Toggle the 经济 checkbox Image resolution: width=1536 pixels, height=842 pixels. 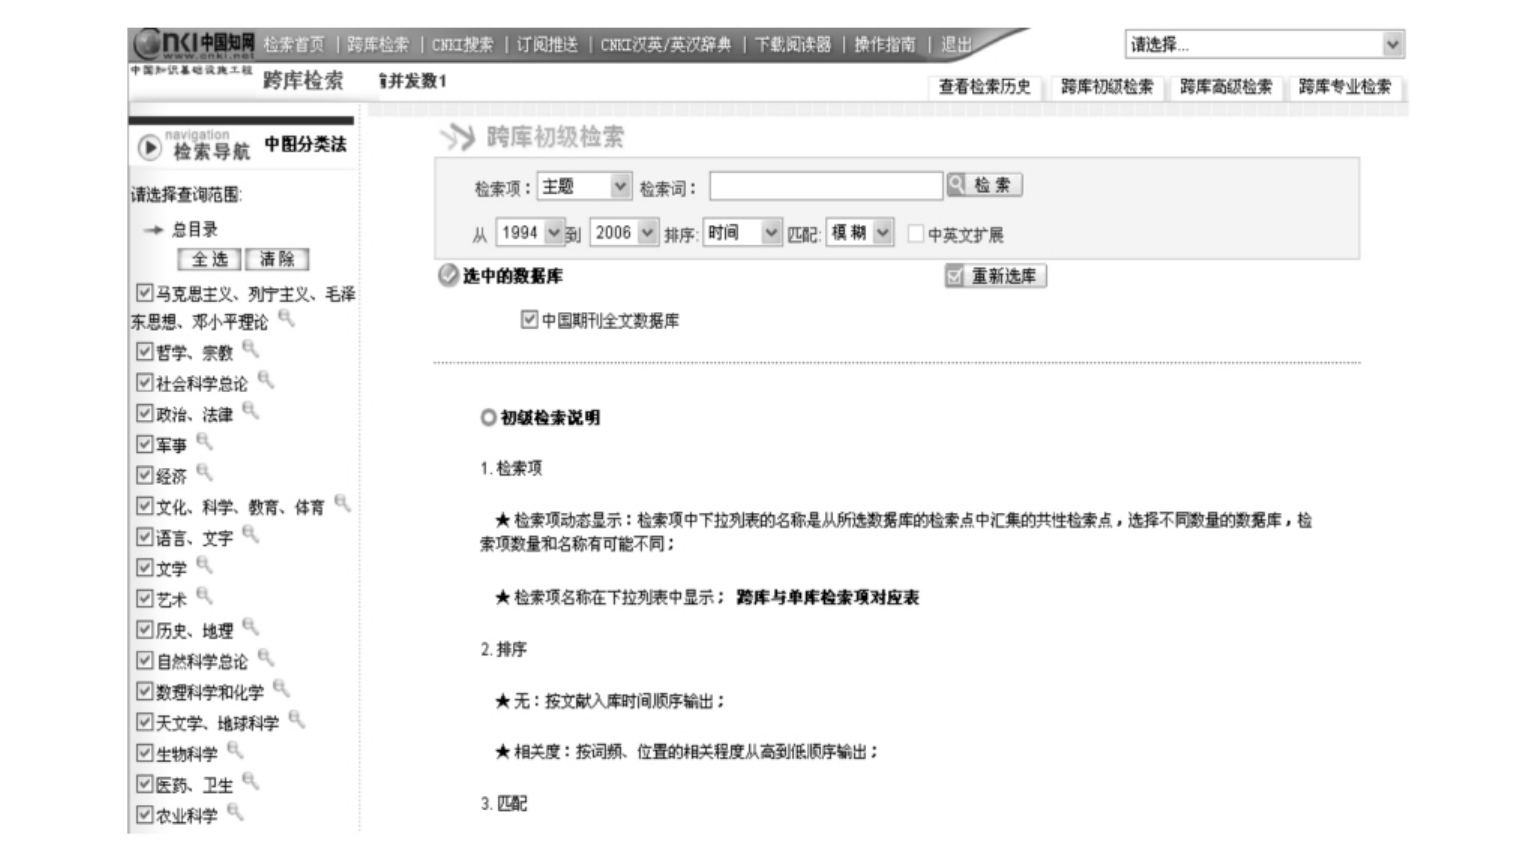pos(144,476)
